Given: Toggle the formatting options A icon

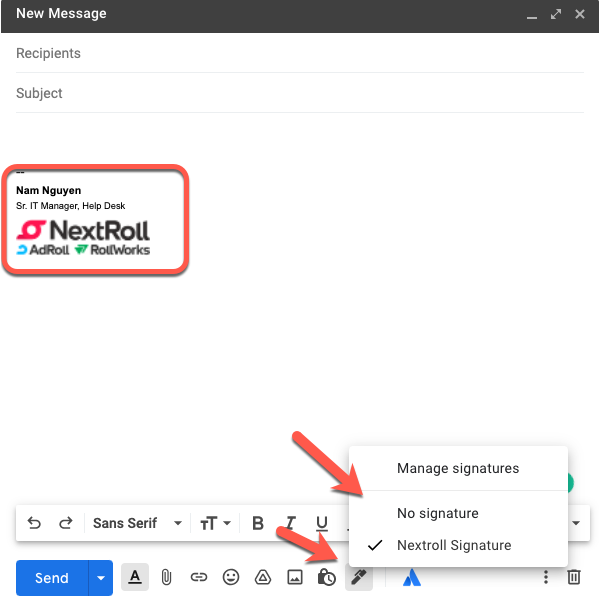Looking at the screenshot, I should pyautogui.click(x=135, y=577).
